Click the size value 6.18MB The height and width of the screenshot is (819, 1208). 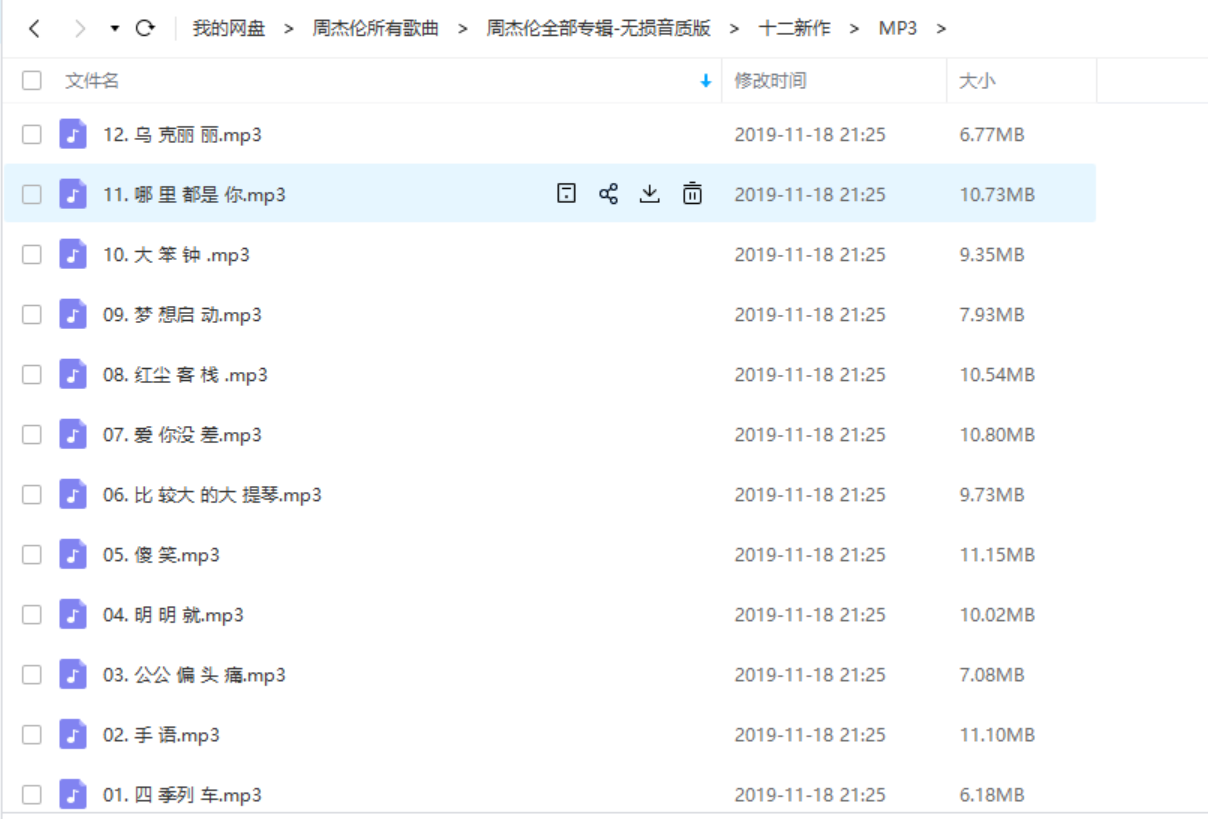992,795
